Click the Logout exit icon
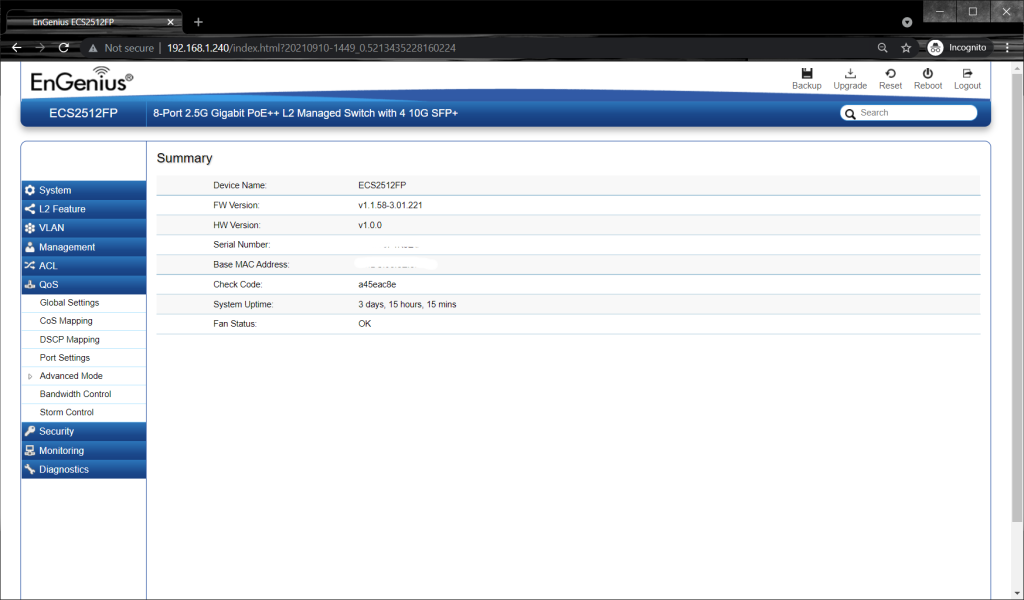Screen dimensions: 1024x600 (967, 73)
